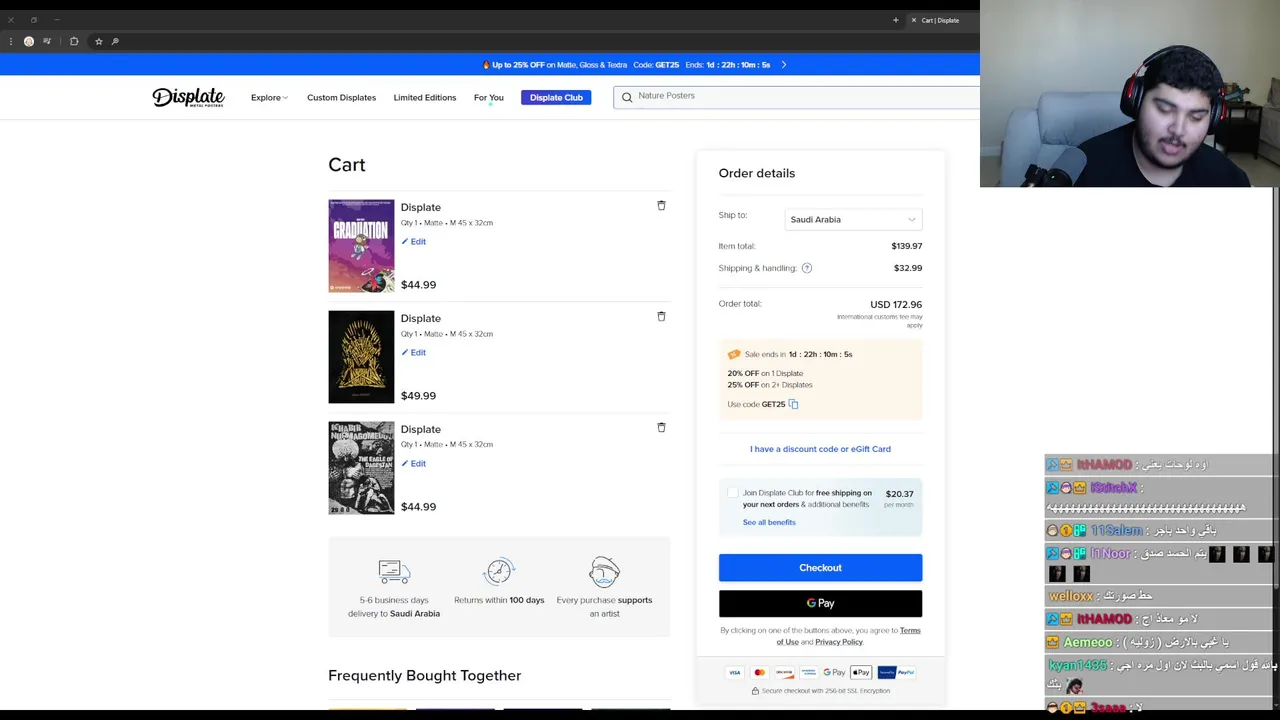Close the Cart | Displate browser tab
Screen dimensions: 1280x720
(913, 20)
